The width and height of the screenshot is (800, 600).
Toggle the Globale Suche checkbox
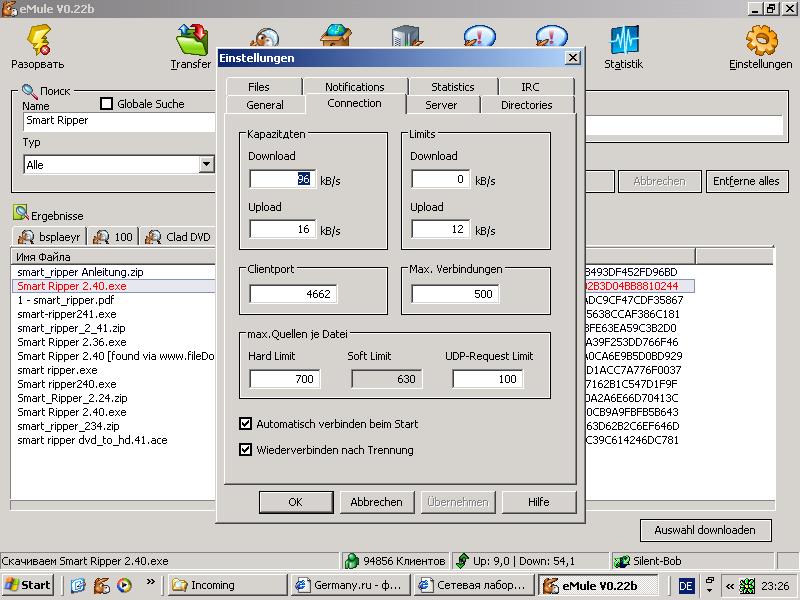click(106, 104)
